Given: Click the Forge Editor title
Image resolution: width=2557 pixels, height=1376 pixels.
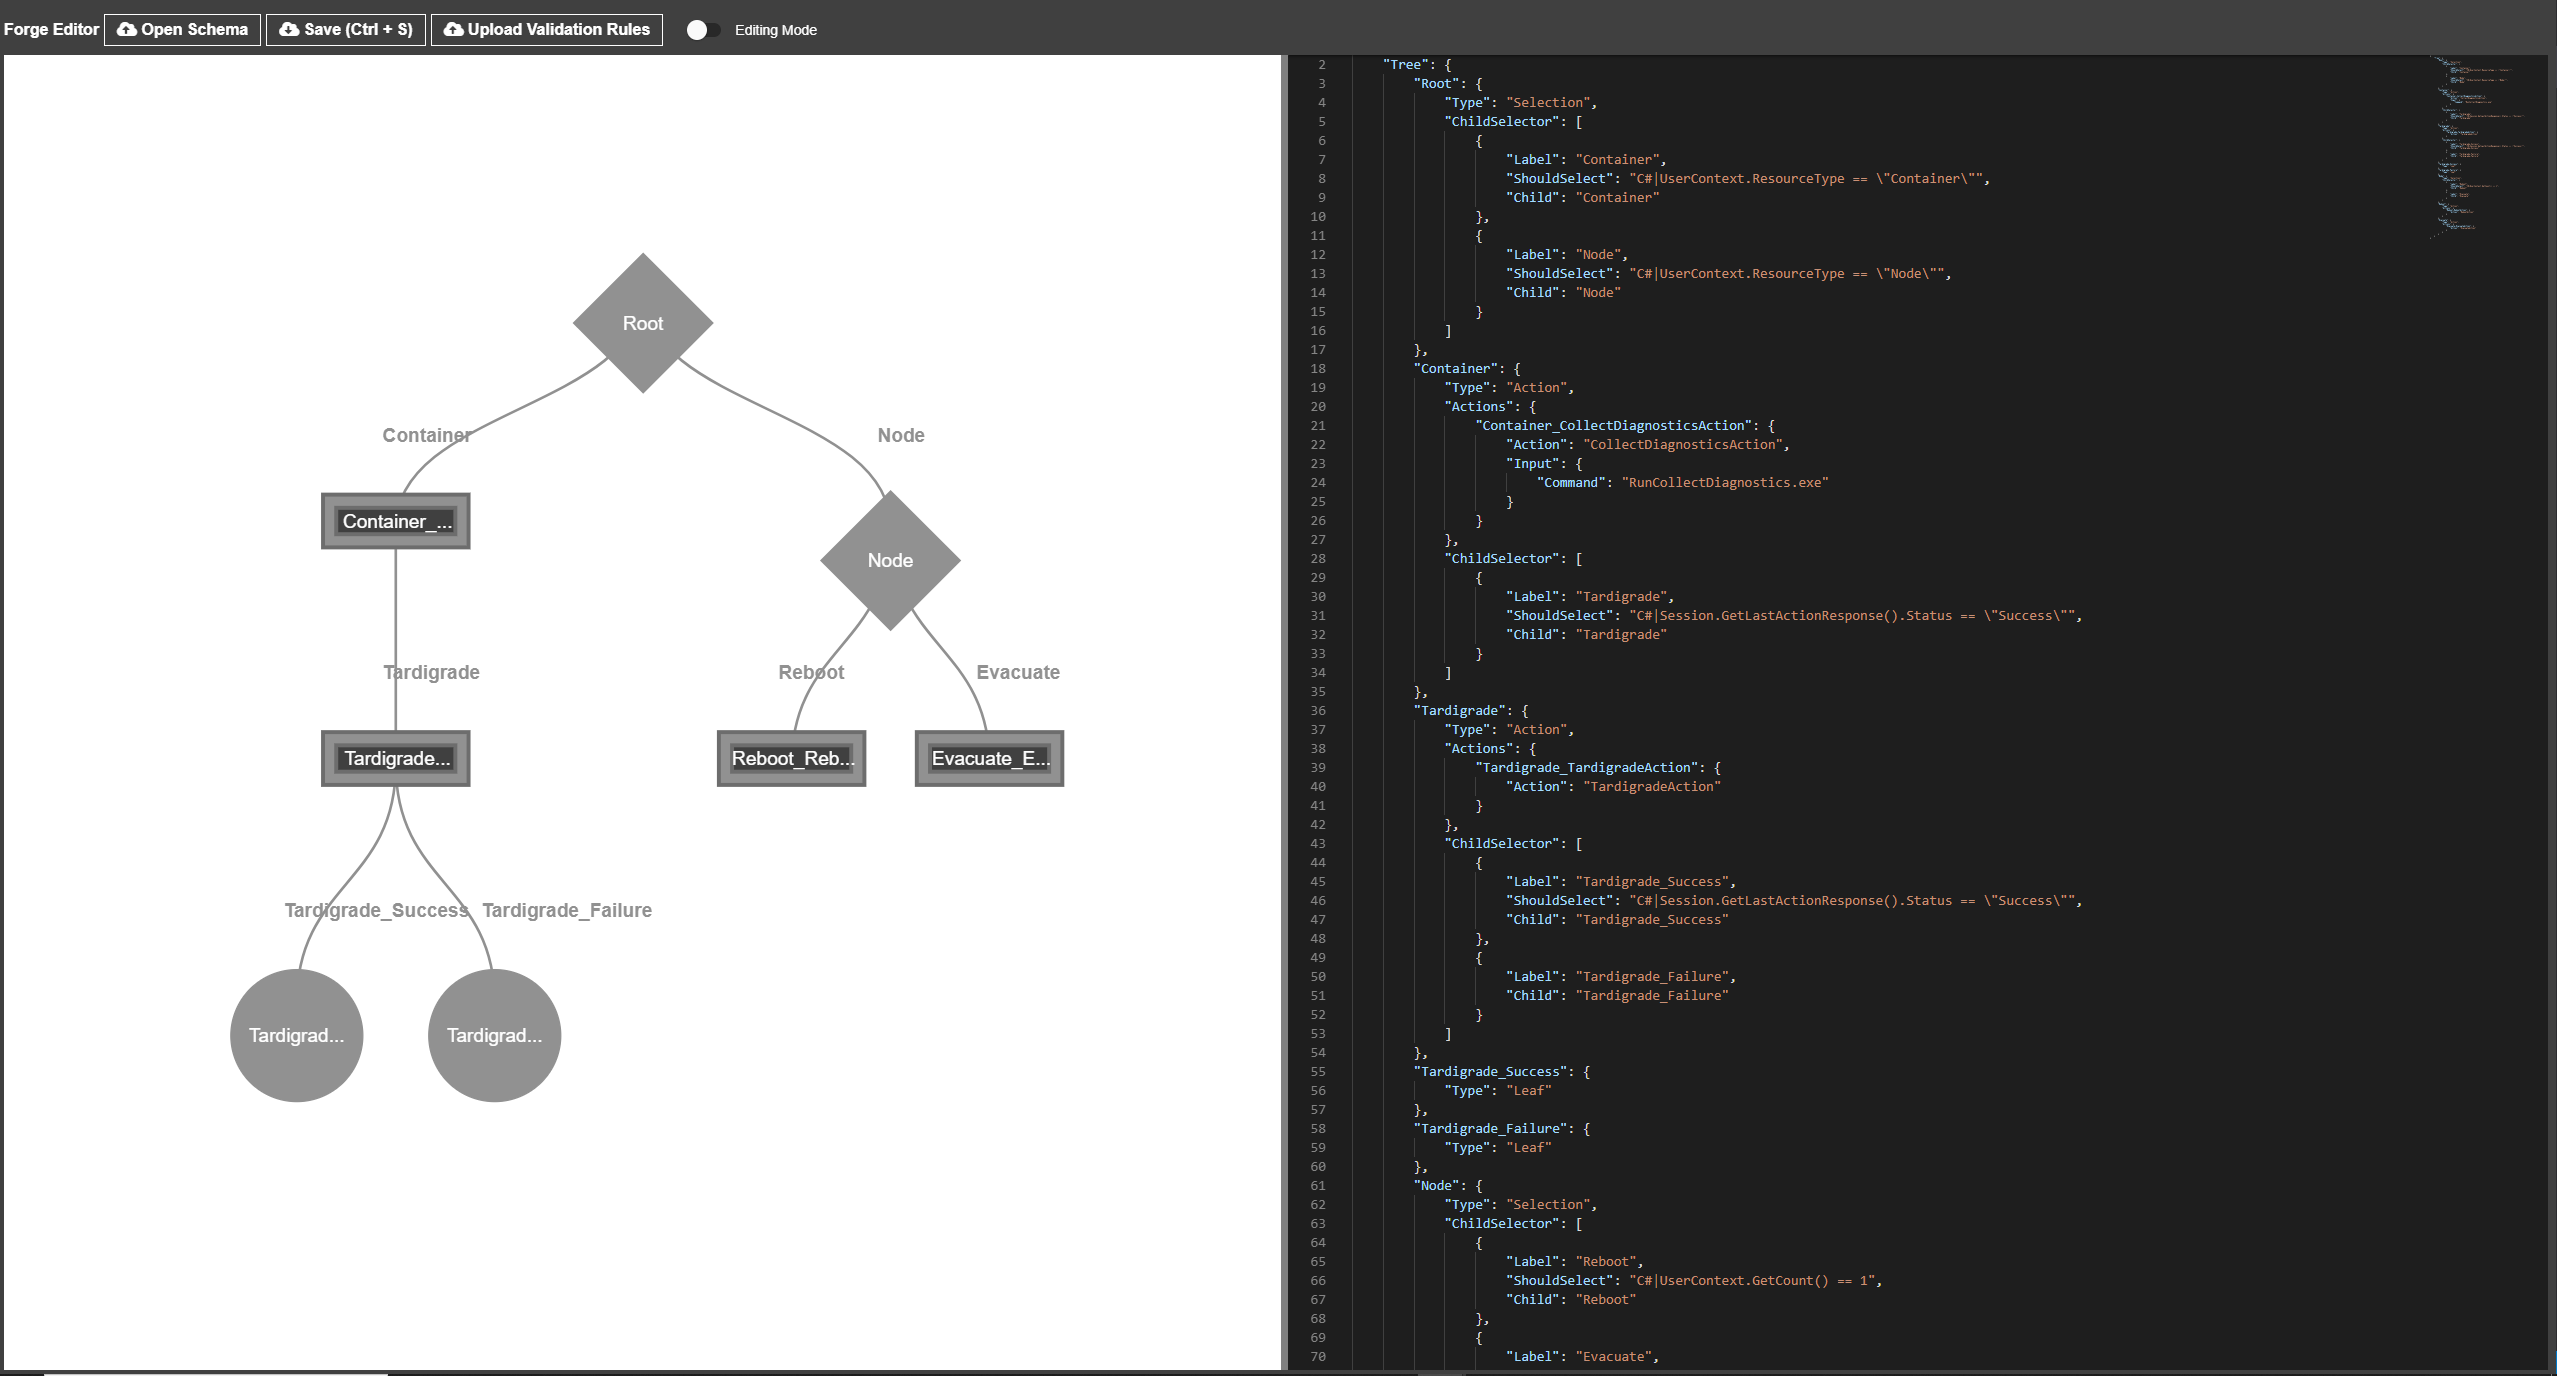Looking at the screenshot, I should pyautogui.click(x=51, y=29).
